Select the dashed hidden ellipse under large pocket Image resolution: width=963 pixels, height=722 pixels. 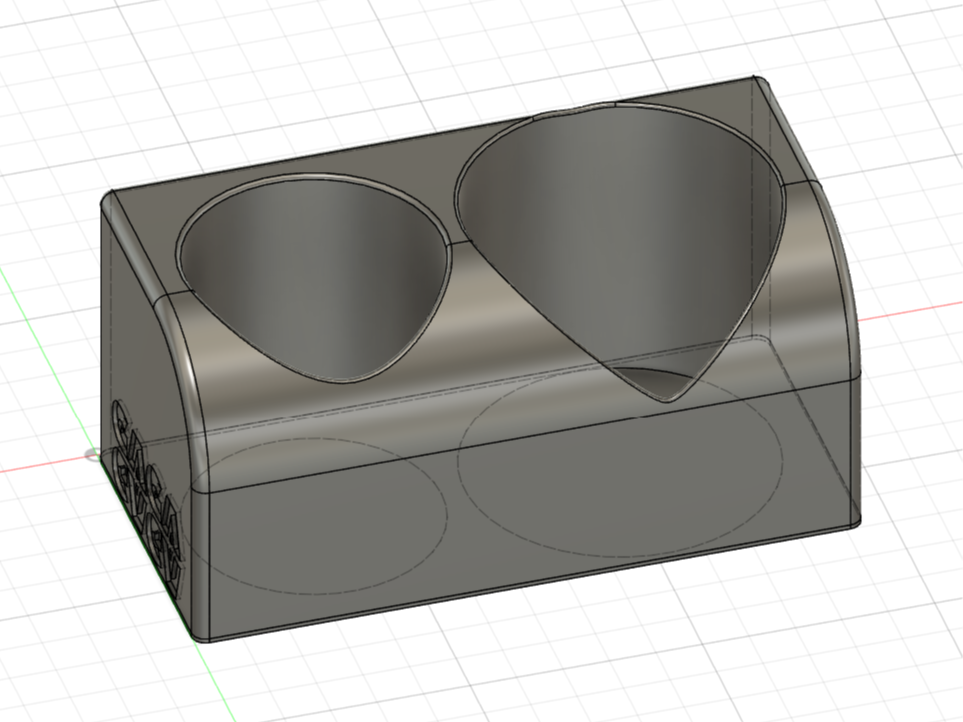coord(620,464)
